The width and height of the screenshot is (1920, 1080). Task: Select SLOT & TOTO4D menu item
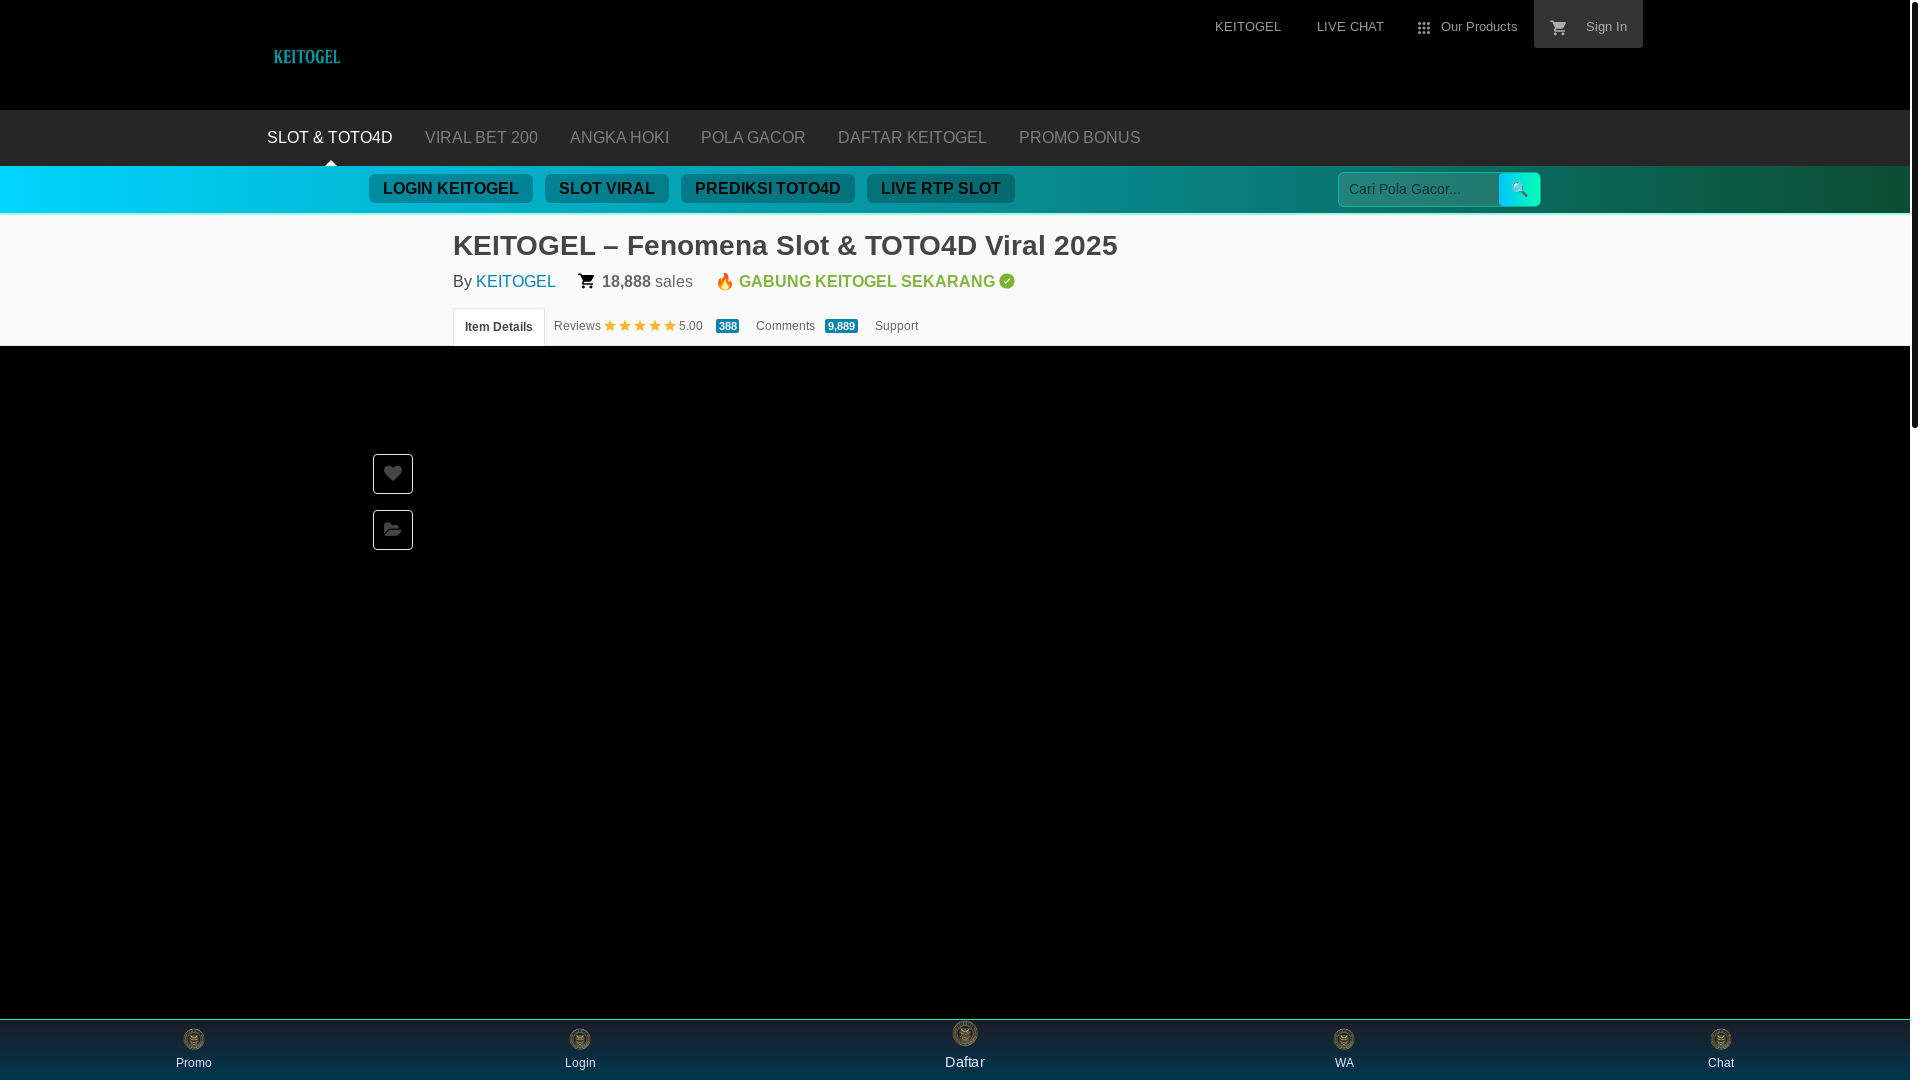pos(329,138)
